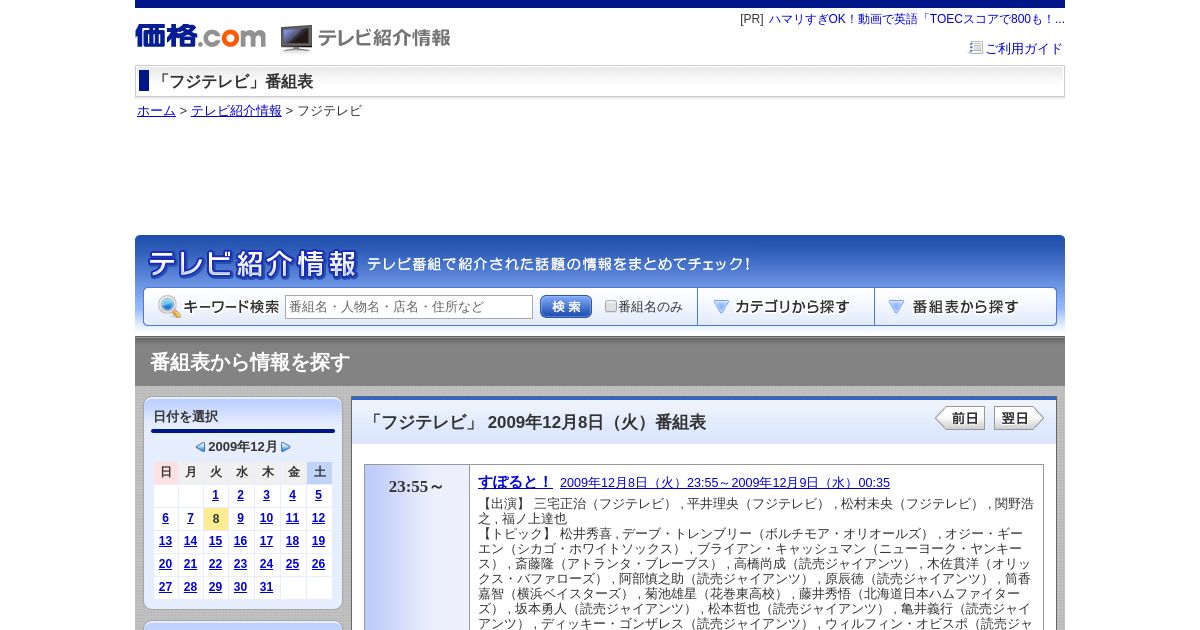
Task: Select December 31 in calendar
Action: [x=266, y=587]
